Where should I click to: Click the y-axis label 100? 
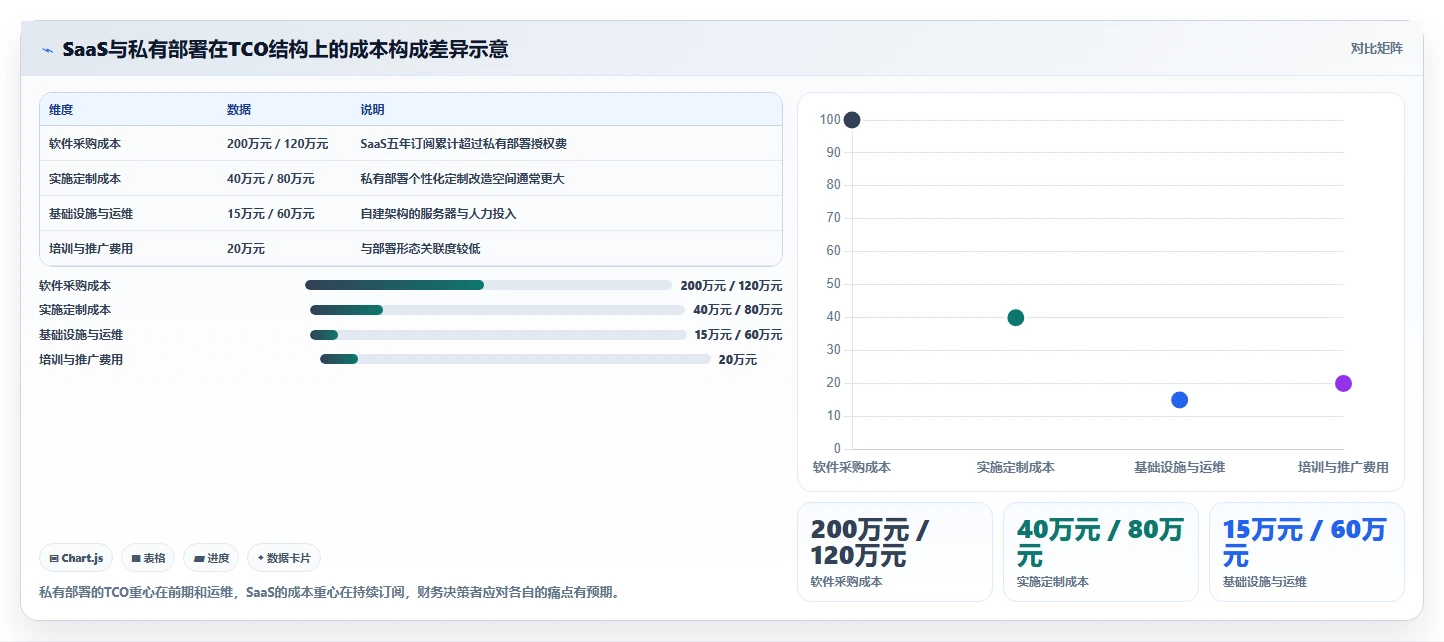830,120
